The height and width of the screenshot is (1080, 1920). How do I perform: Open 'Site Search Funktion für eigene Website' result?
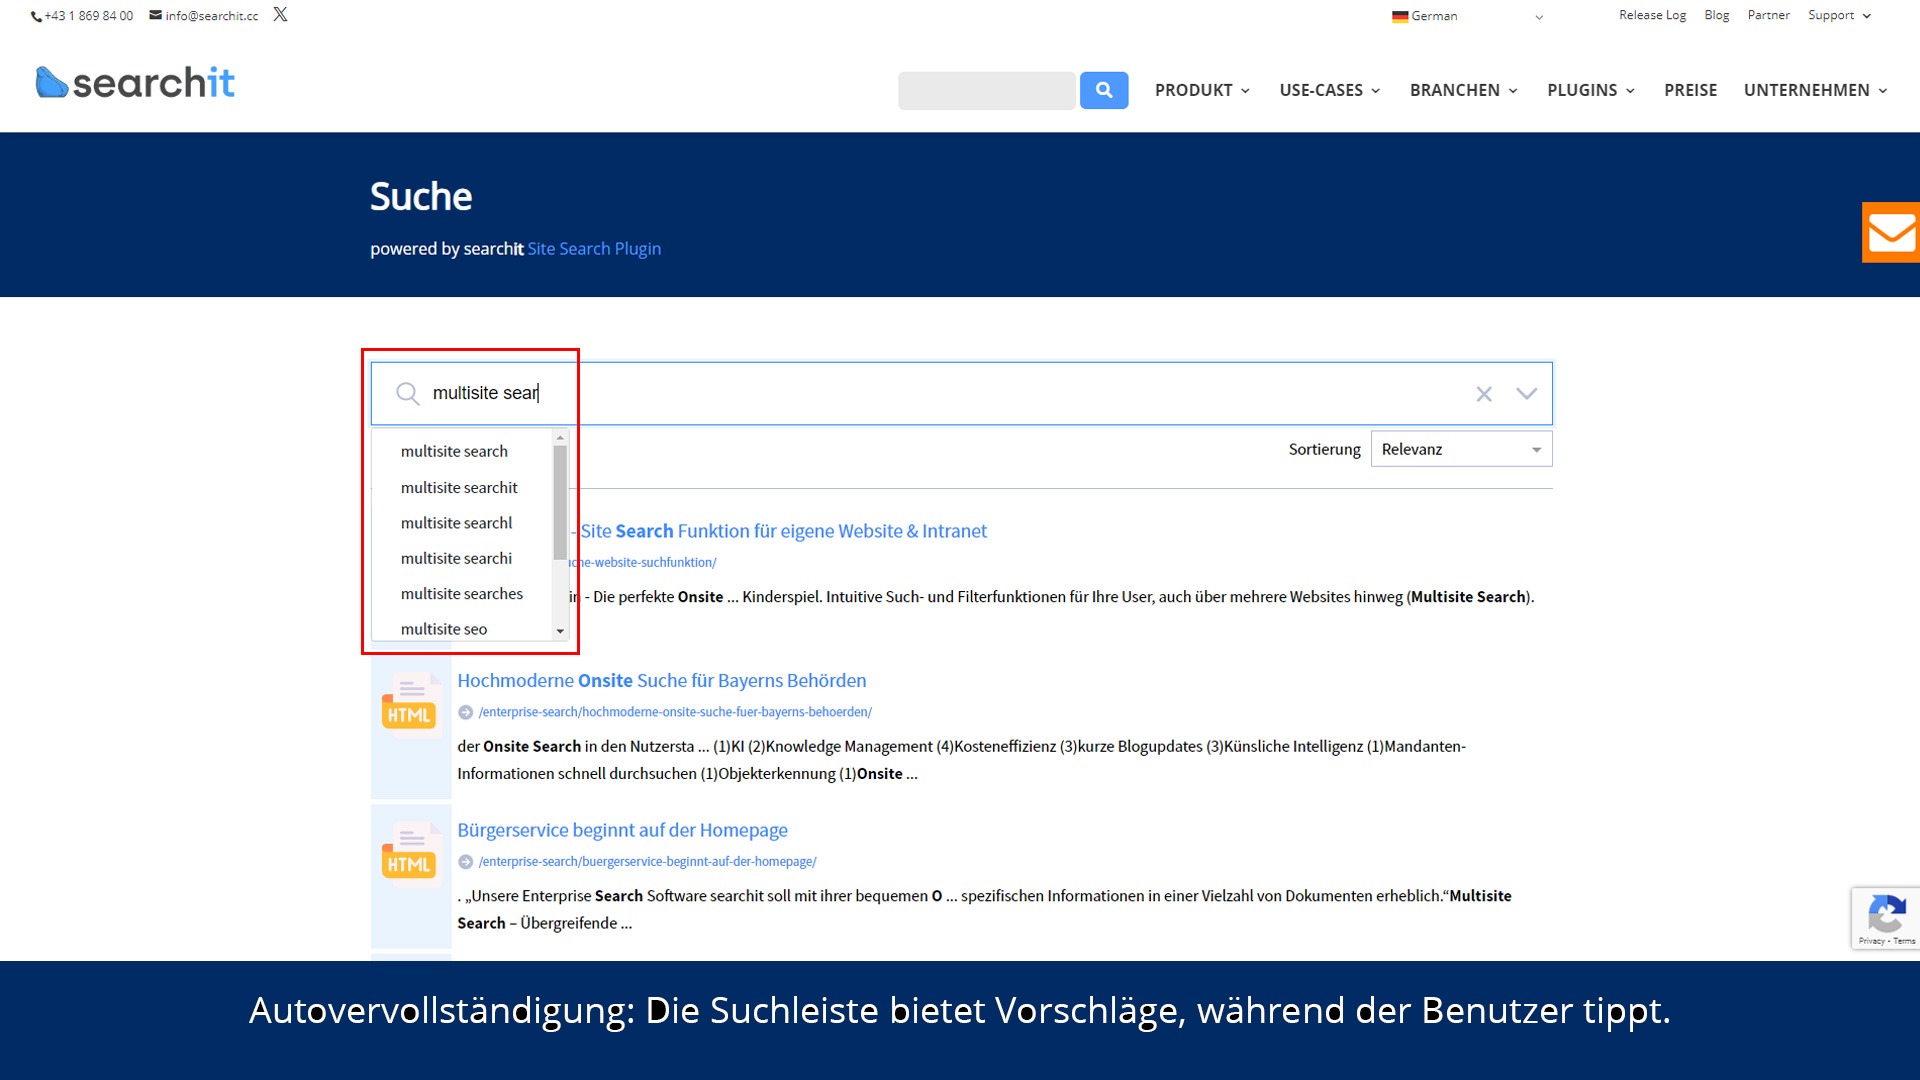pos(783,531)
